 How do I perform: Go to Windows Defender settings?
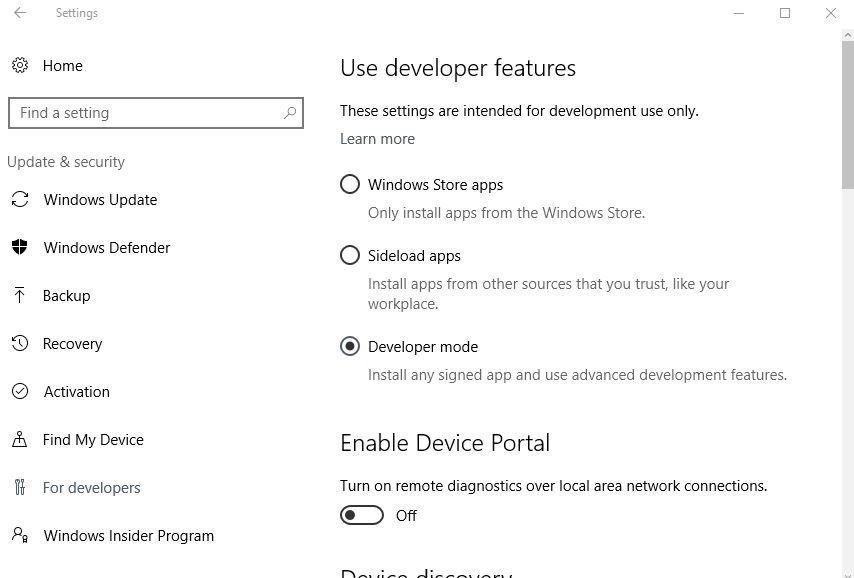(107, 248)
